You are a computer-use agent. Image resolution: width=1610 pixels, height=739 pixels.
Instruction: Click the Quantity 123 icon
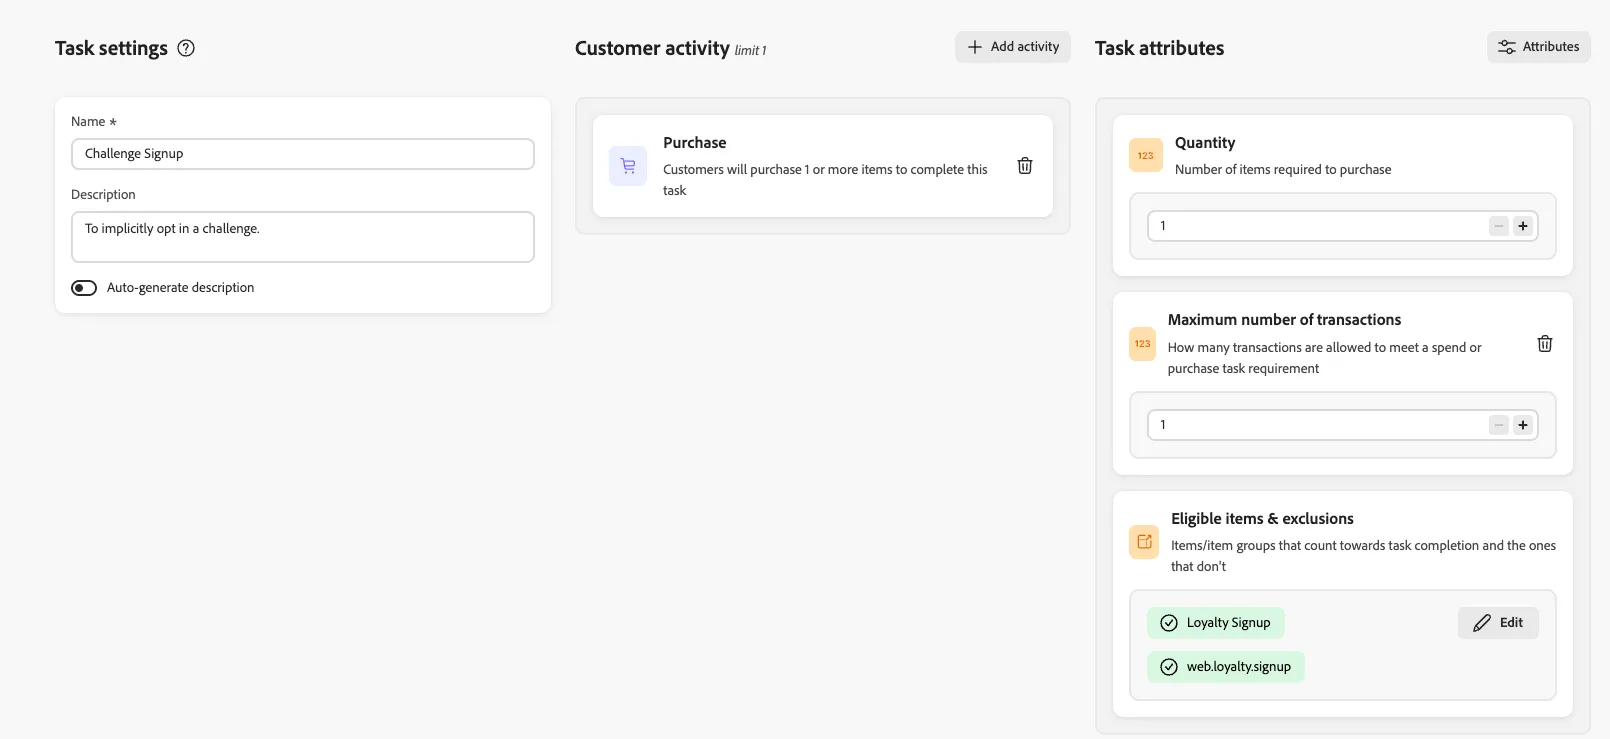pyautogui.click(x=1146, y=155)
